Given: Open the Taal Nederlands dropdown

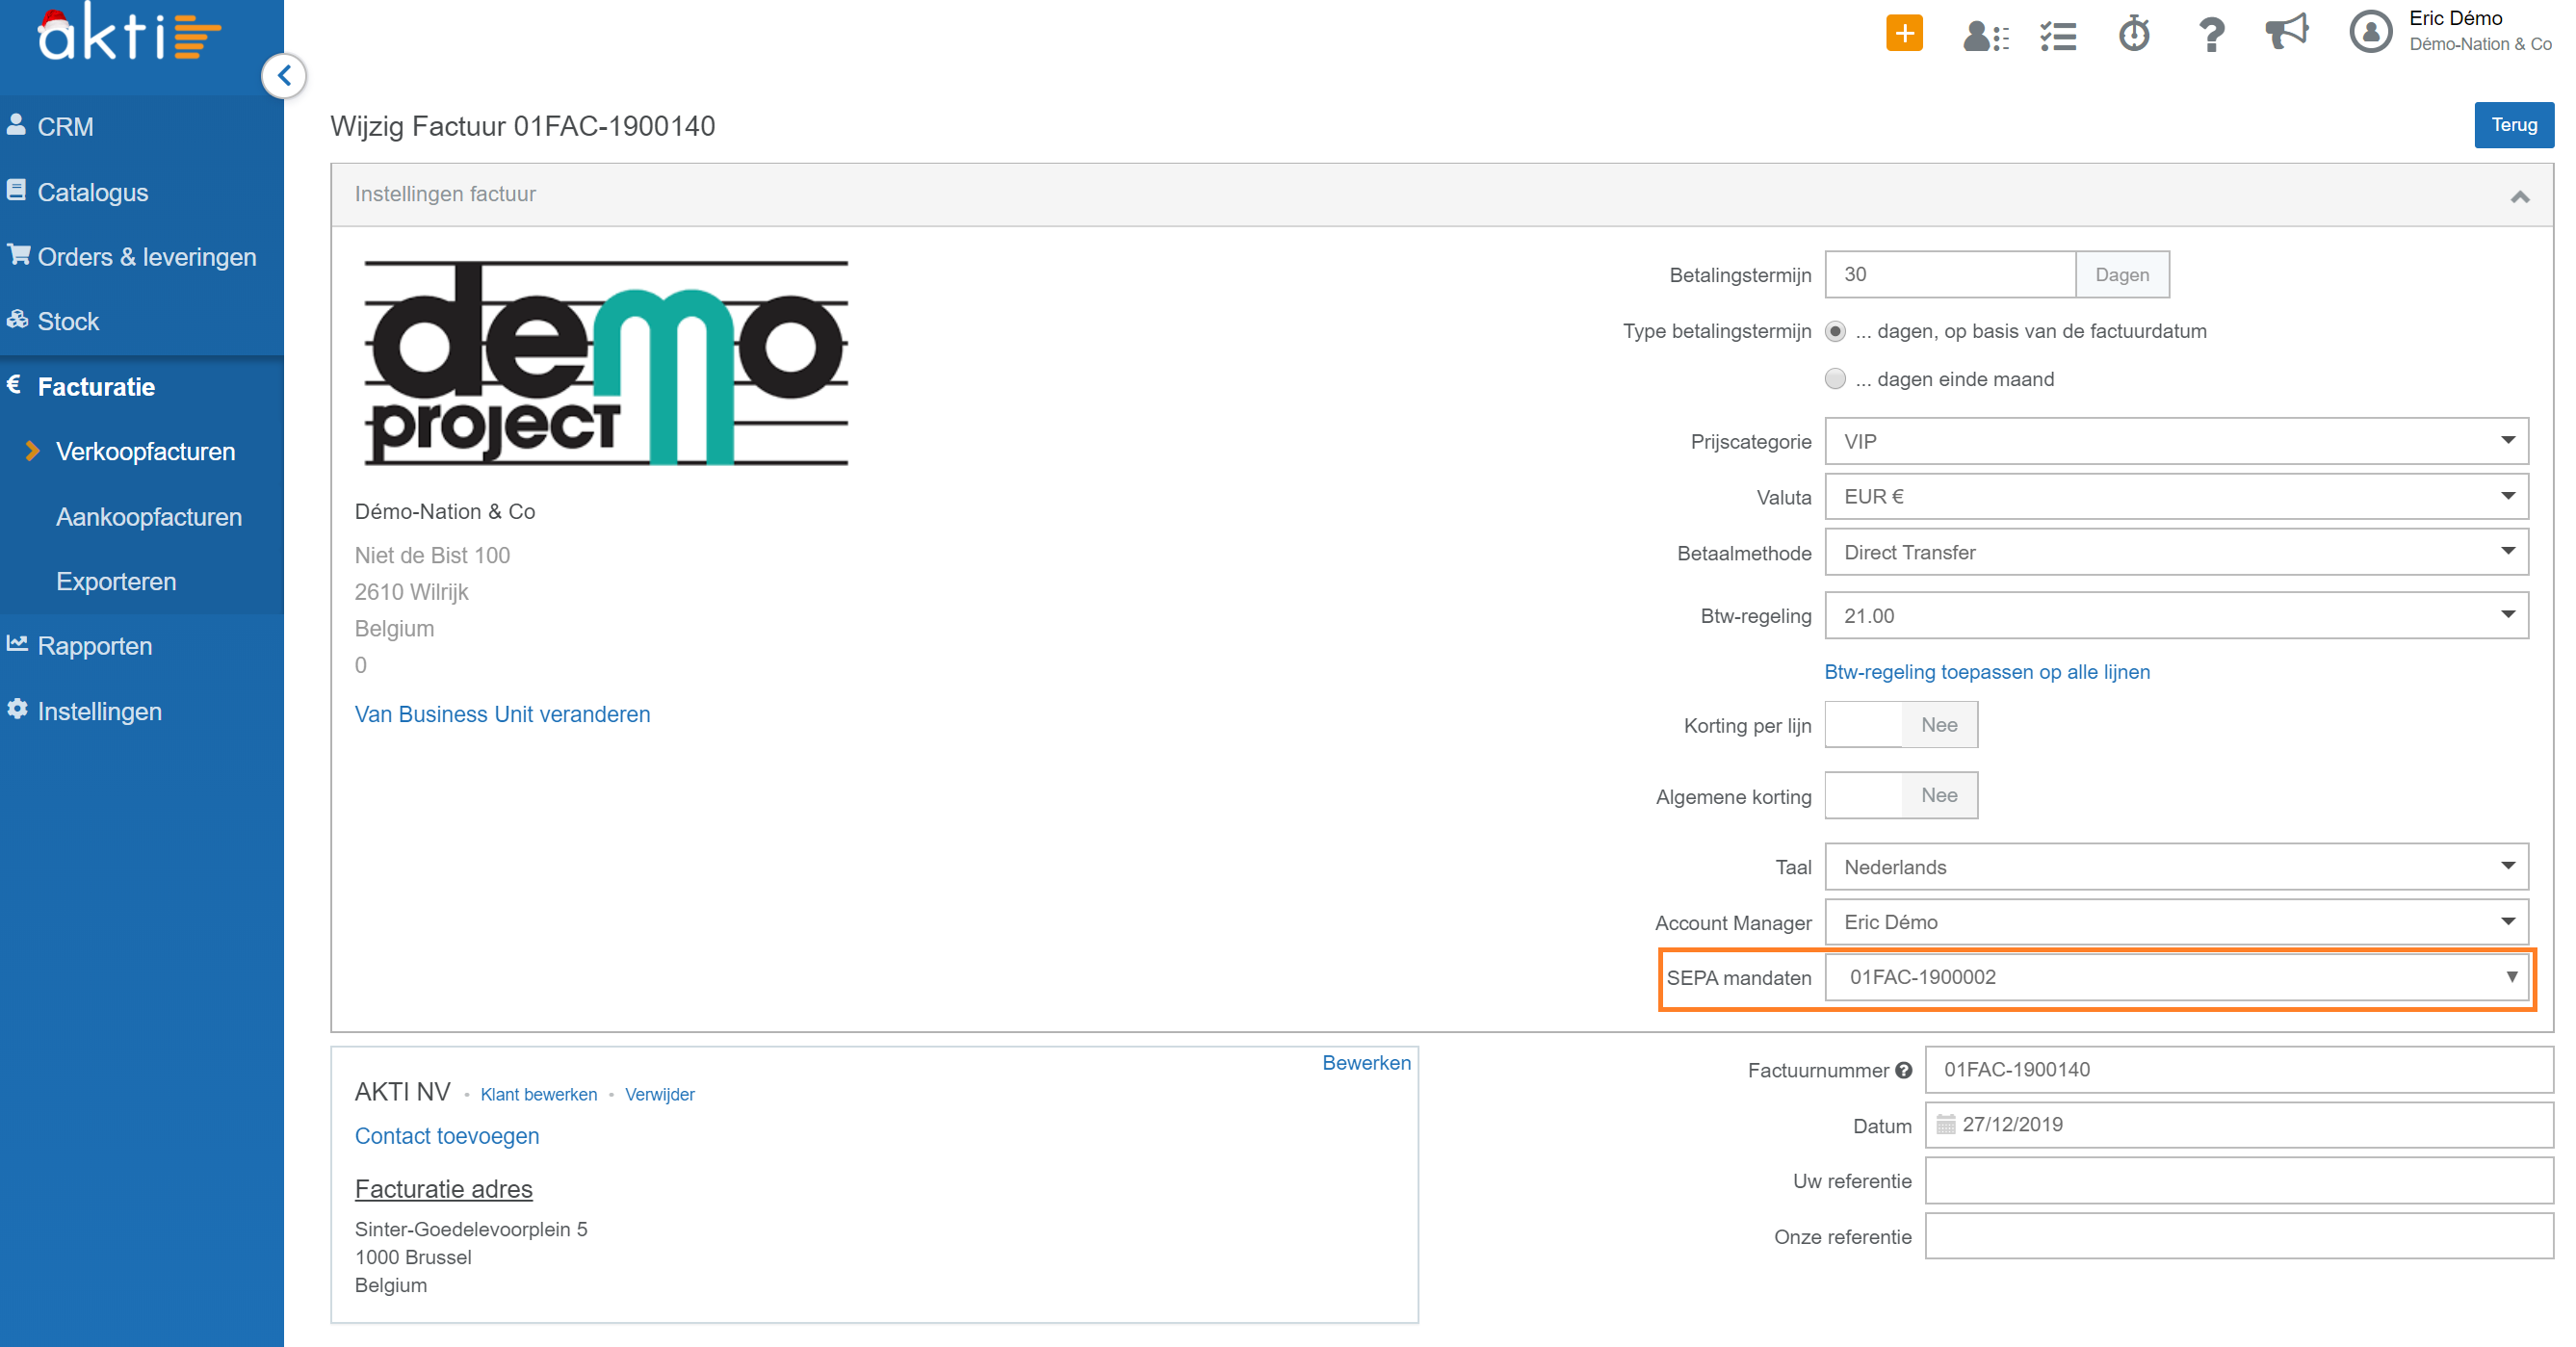Looking at the screenshot, I should 2176,866.
